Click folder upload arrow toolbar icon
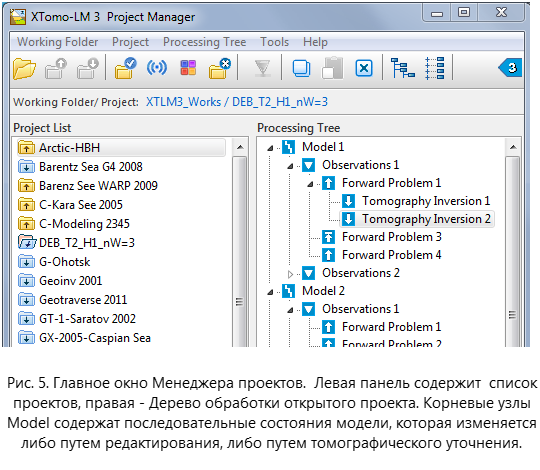The height and width of the screenshot is (470, 540). [x=56, y=69]
